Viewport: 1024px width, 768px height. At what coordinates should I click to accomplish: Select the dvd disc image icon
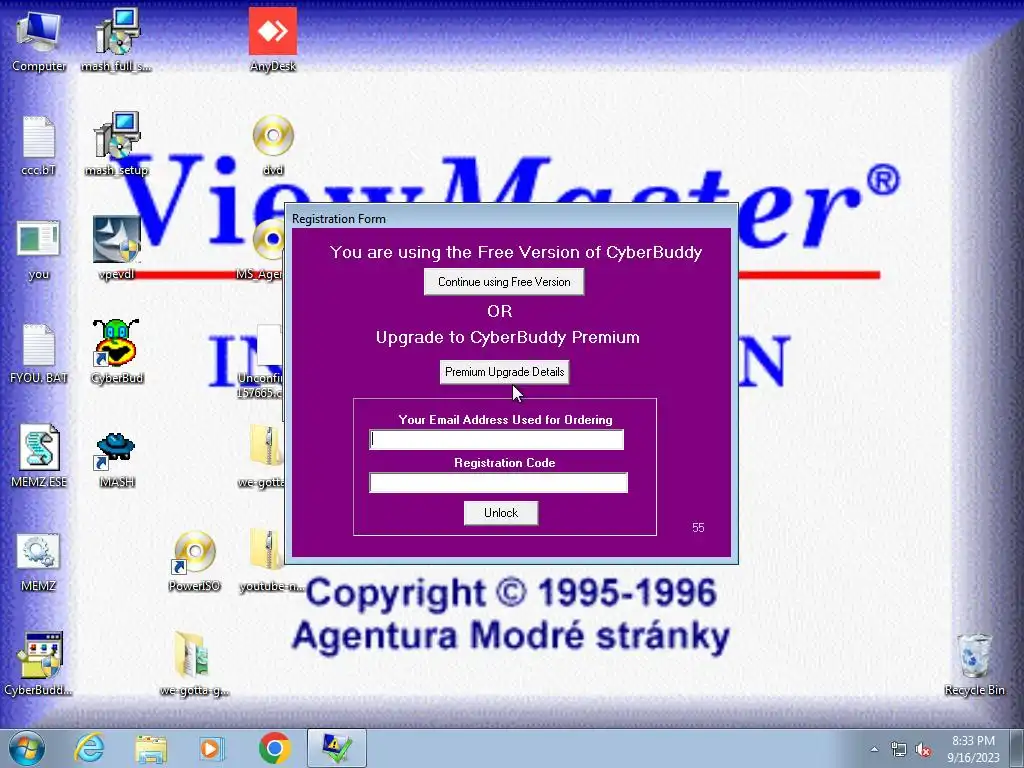click(x=273, y=145)
